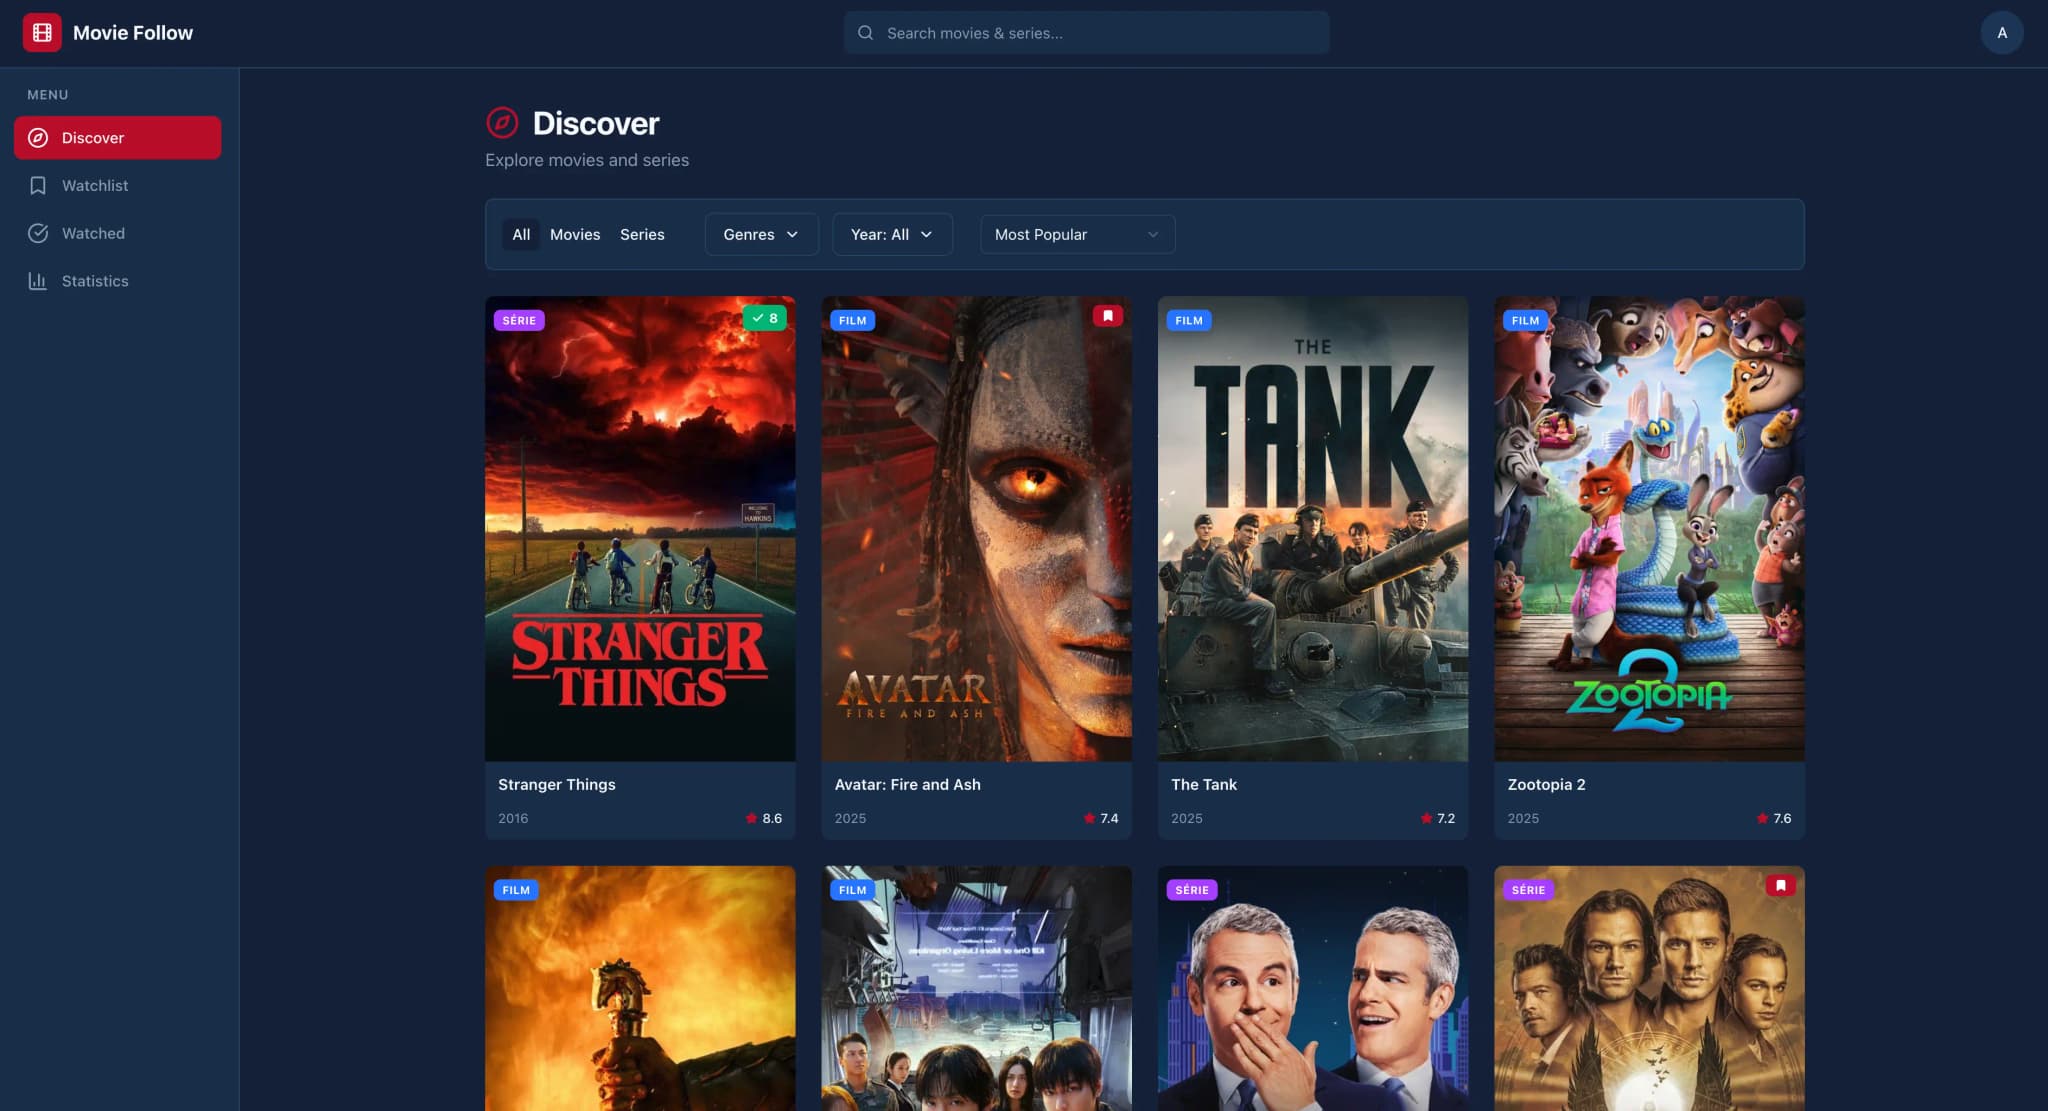This screenshot has width=2048, height=1111.
Task: Click The Tank movie title
Action: pos(1203,785)
